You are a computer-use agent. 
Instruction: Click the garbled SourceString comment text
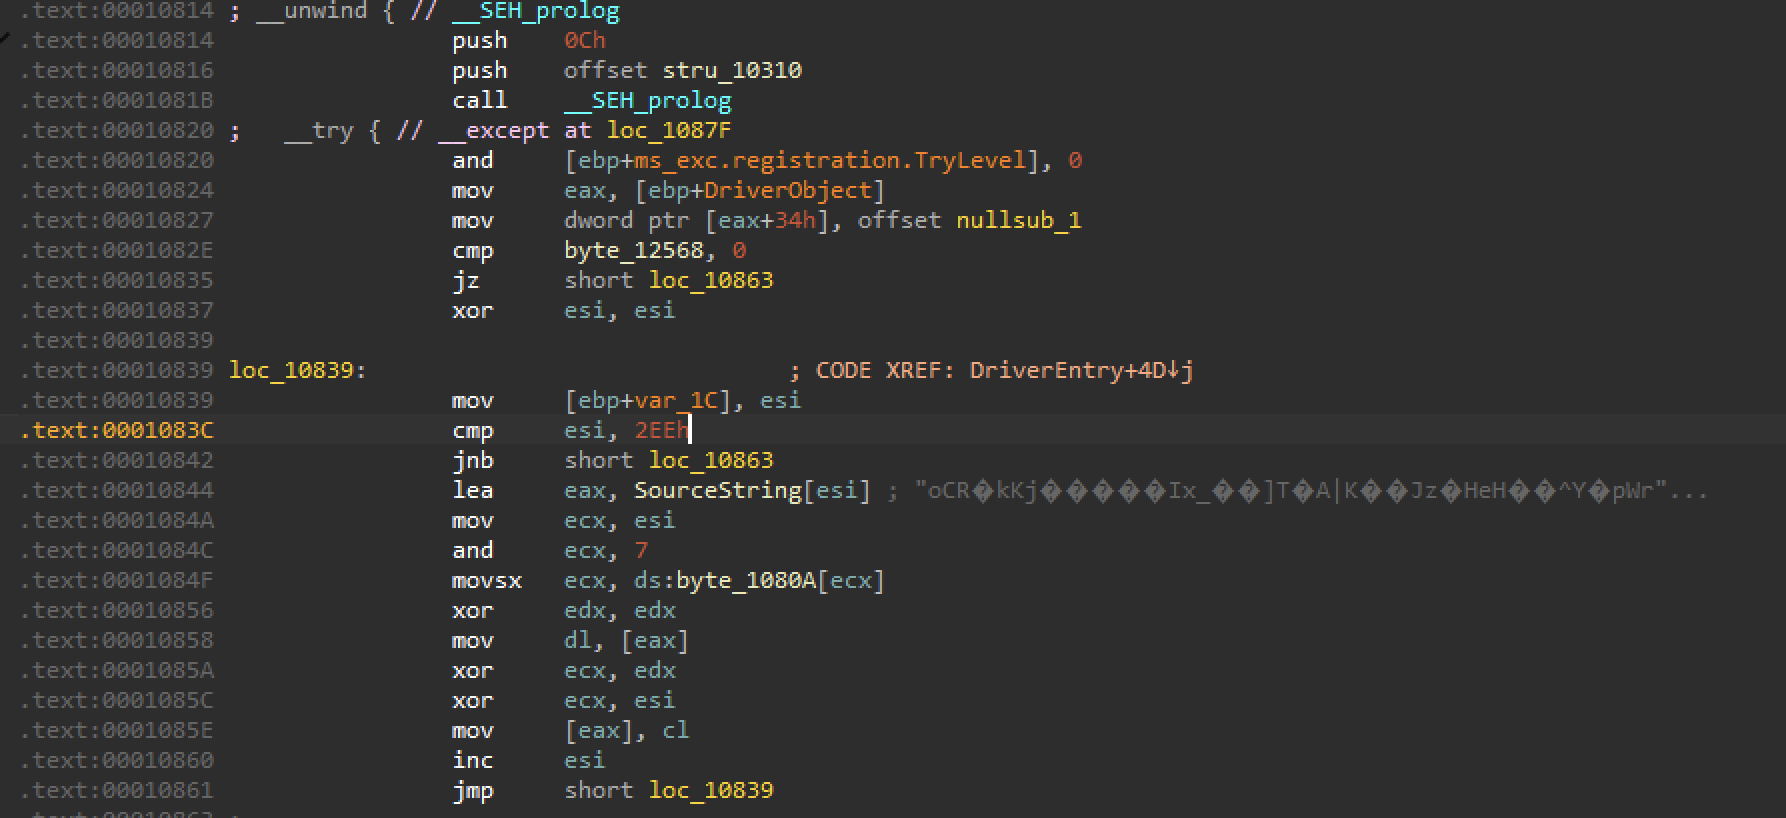tap(1298, 490)
